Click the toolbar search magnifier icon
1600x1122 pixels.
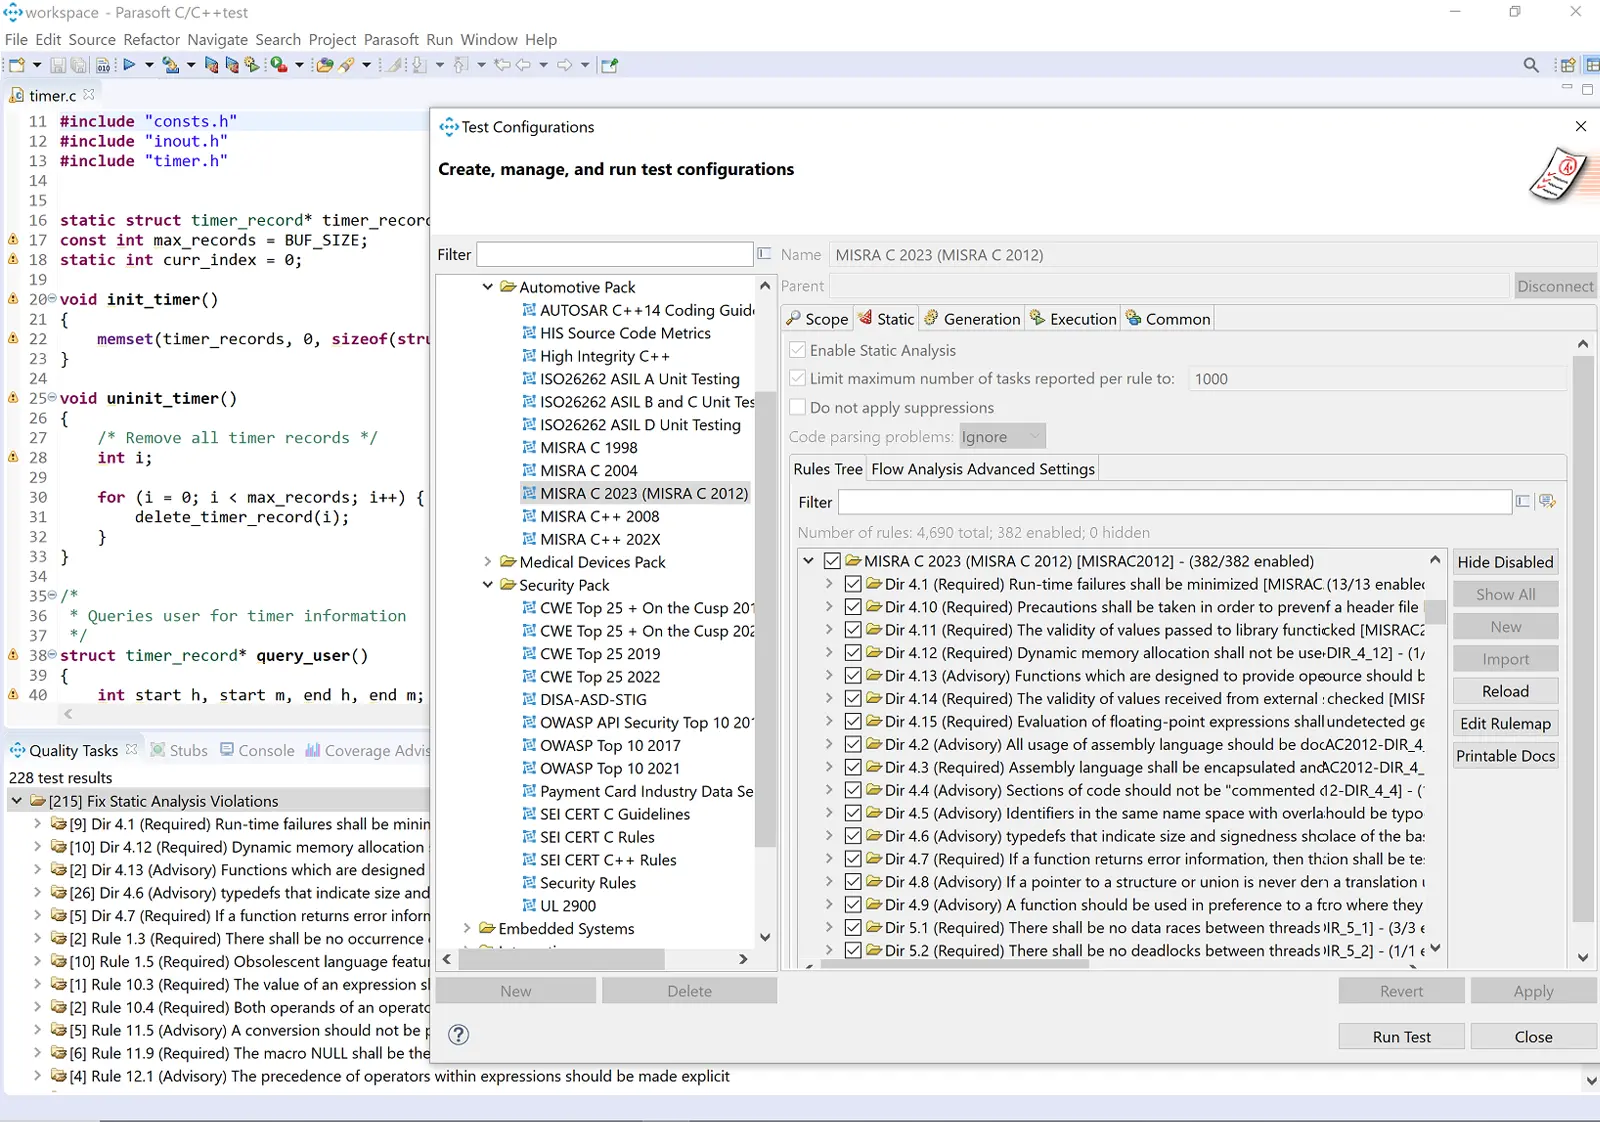(1530, 65)
